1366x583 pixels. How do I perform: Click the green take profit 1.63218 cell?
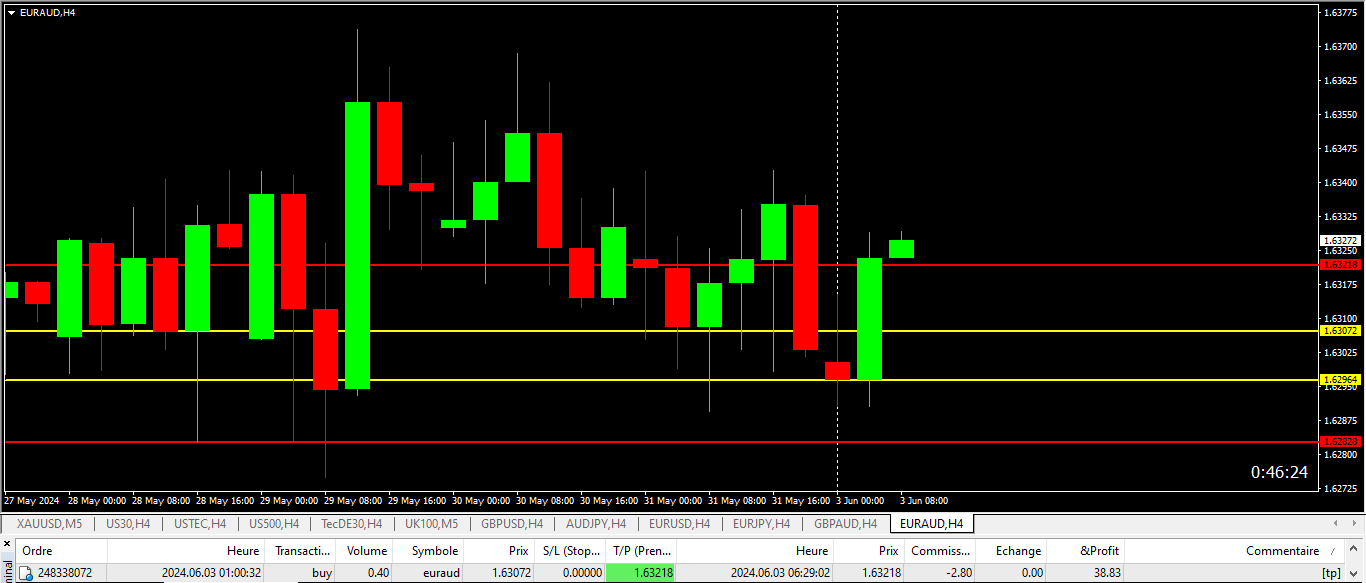pyautogui.click(x=642, y=573)
